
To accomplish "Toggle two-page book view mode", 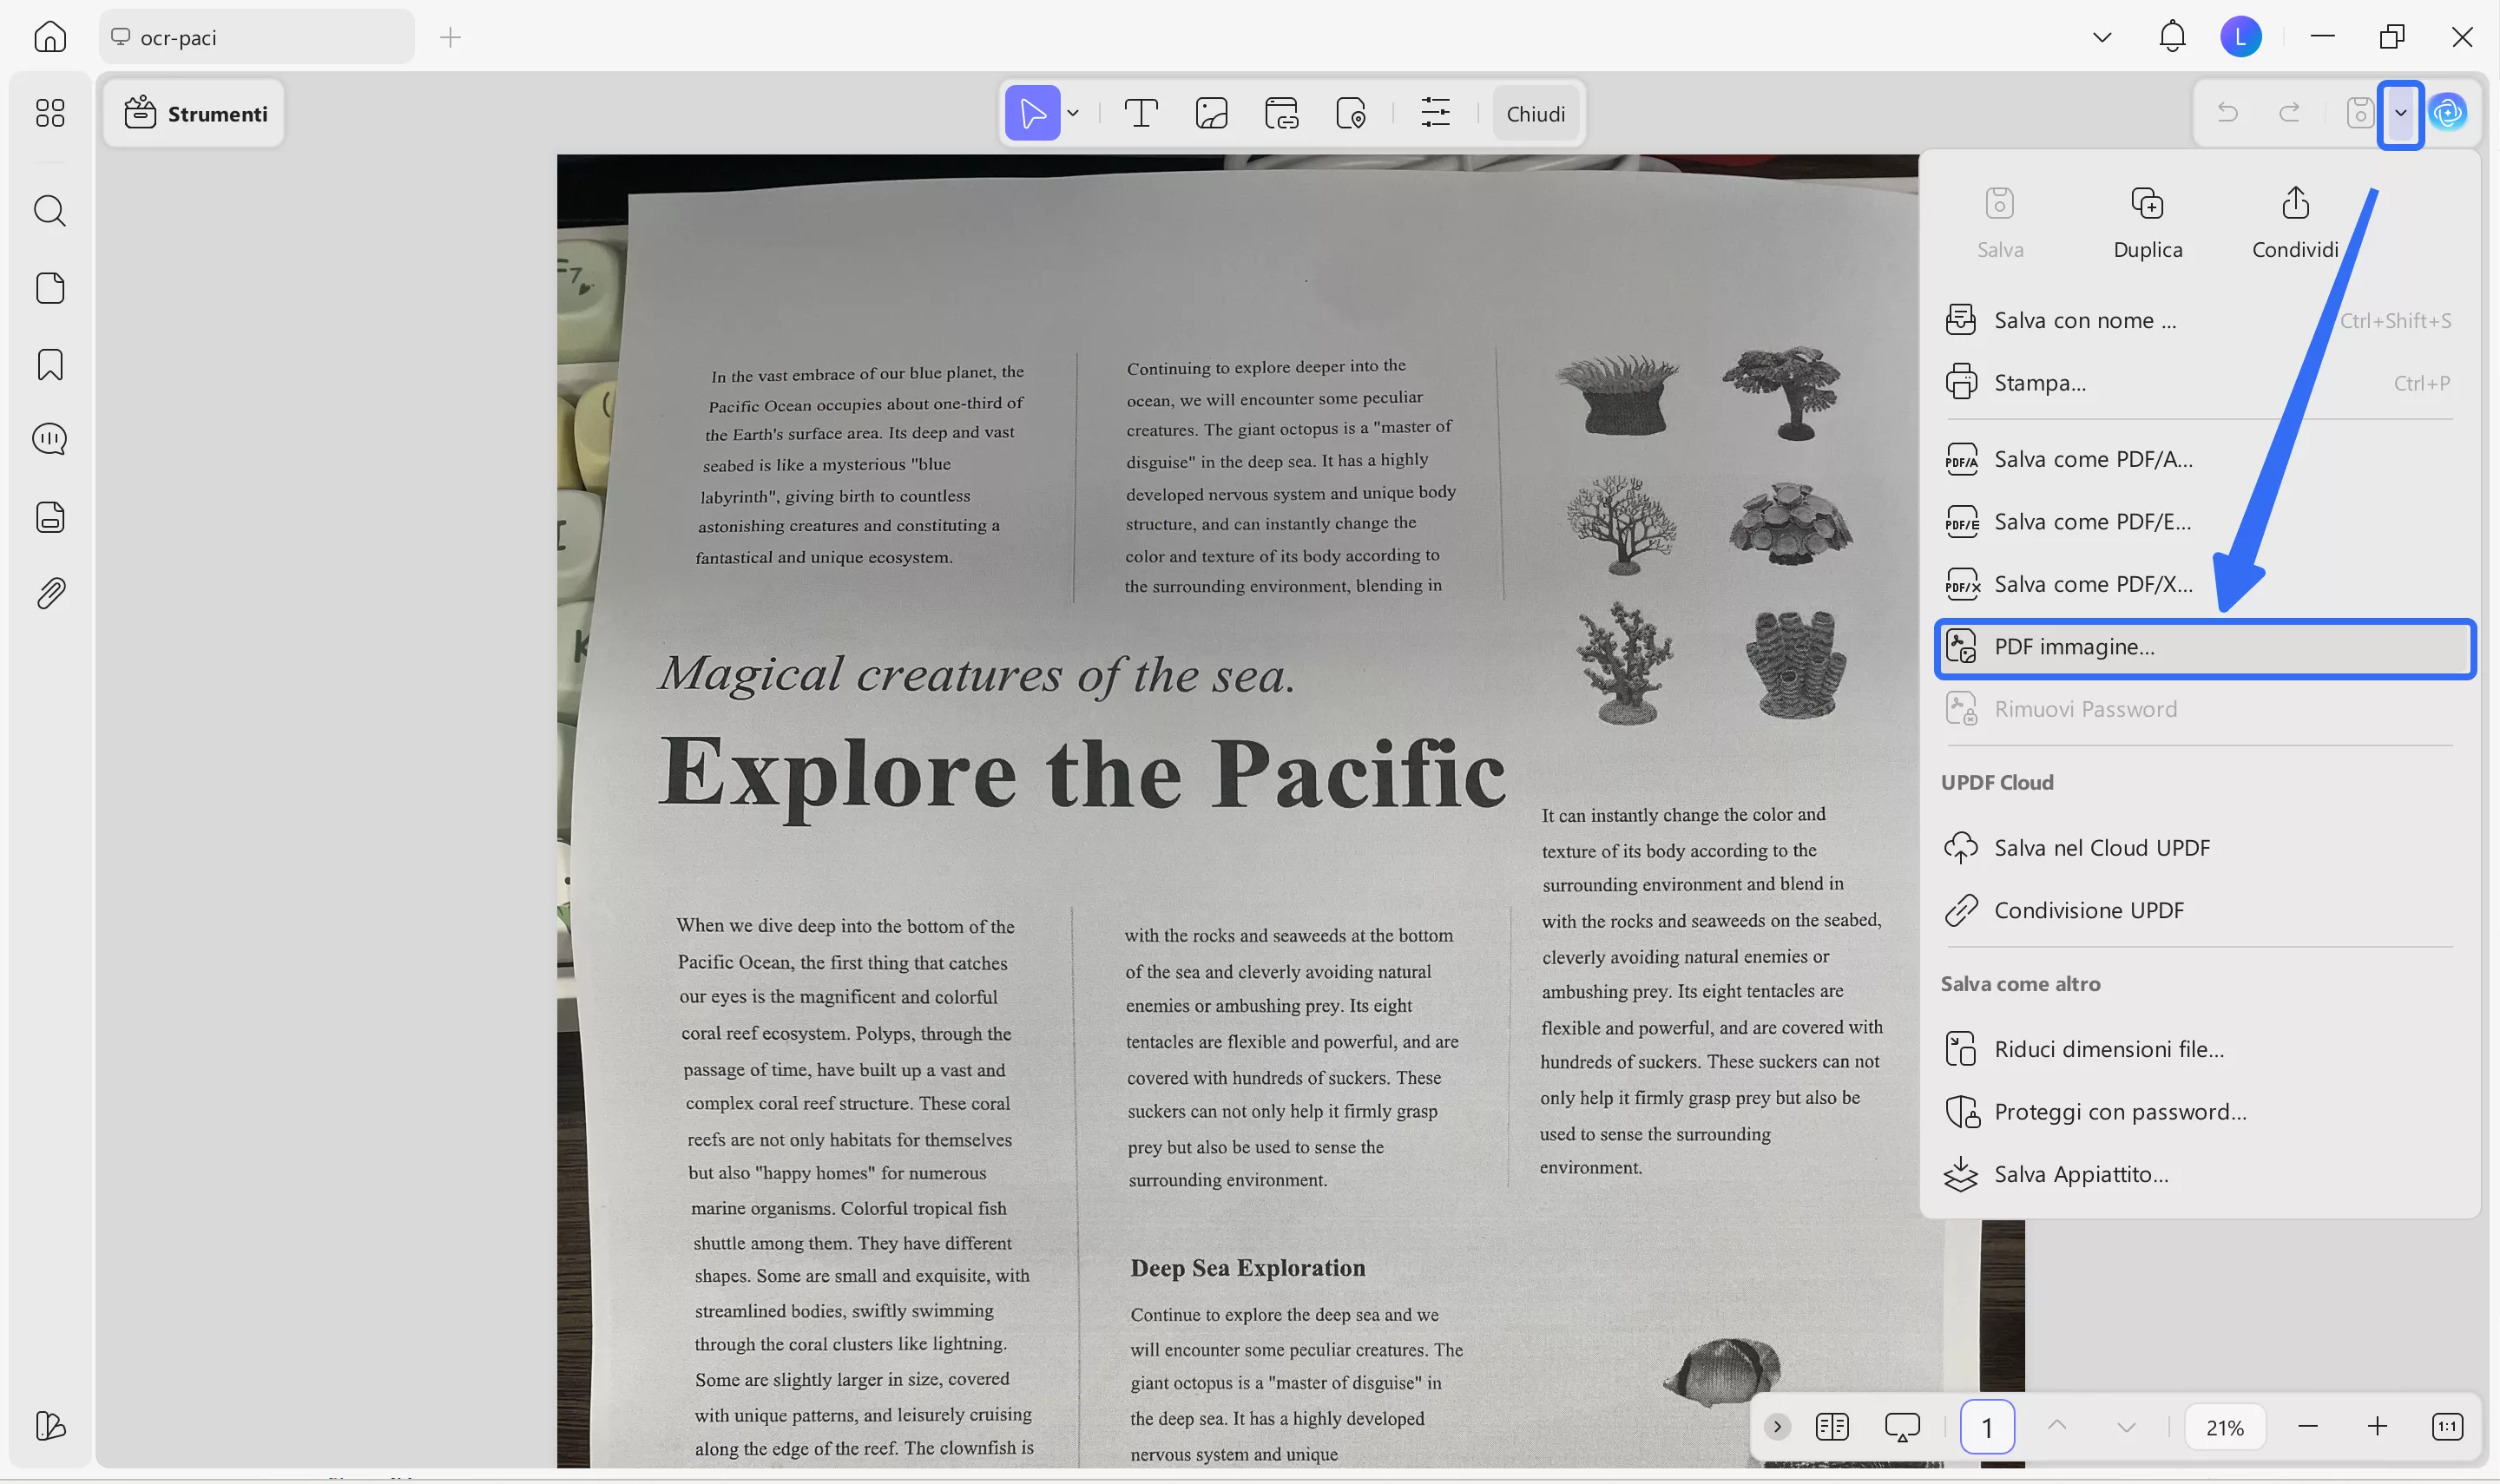I will tap(1833, 1426).
